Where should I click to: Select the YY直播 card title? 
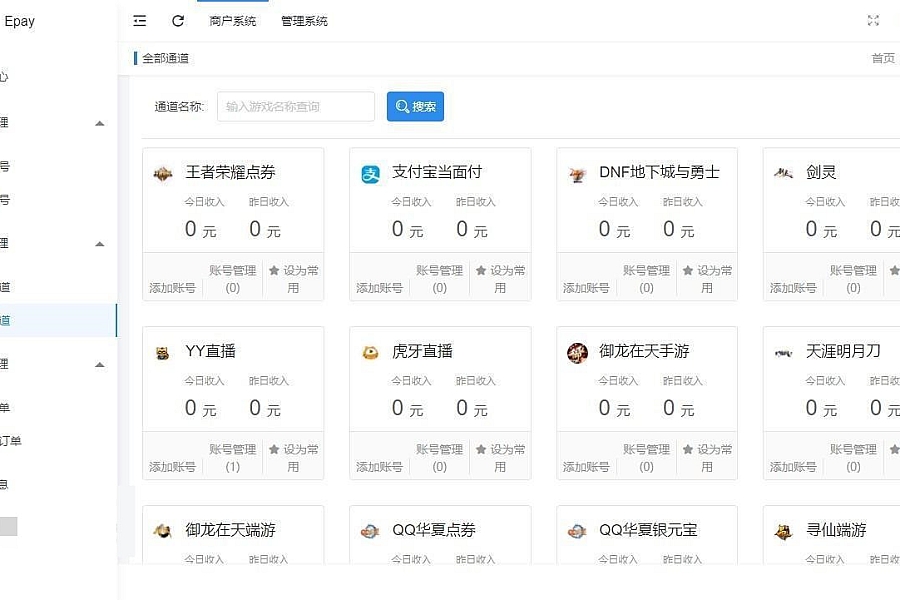[x=210, y=351]
